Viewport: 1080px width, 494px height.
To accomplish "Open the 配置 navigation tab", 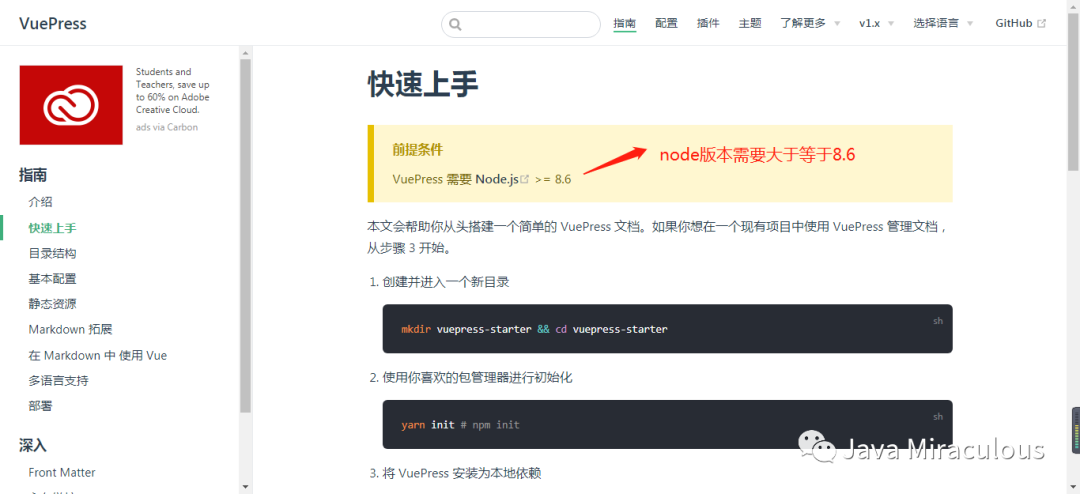I will point(666,23).
